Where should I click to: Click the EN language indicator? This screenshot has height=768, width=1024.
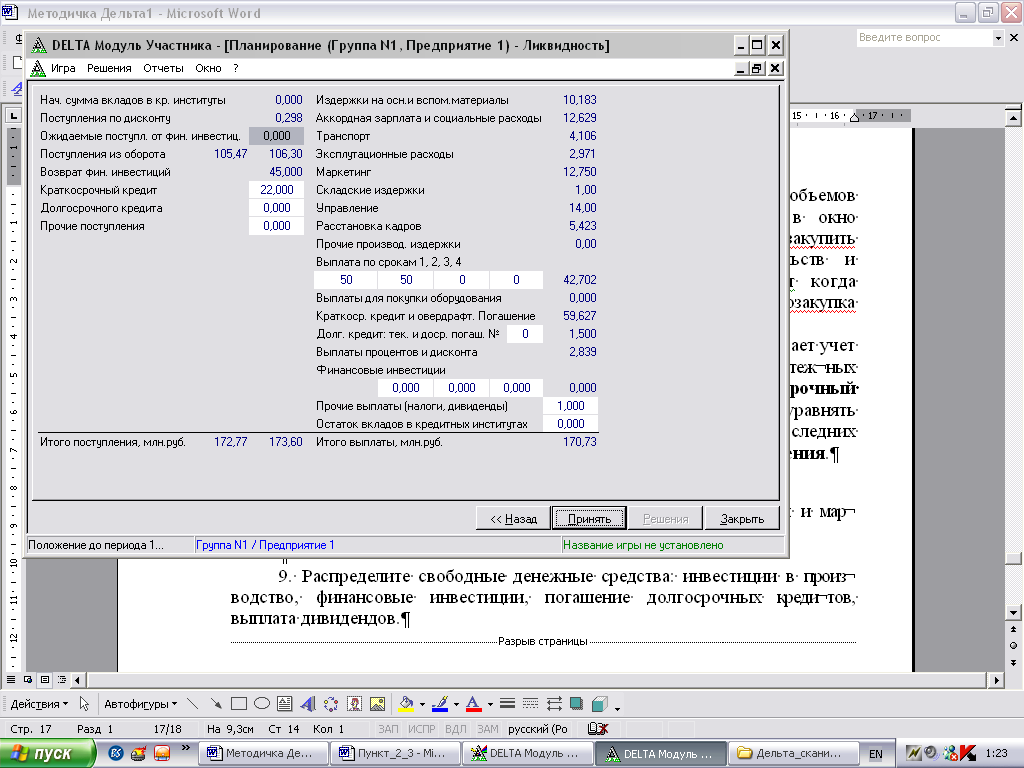[x=876, y=754]
